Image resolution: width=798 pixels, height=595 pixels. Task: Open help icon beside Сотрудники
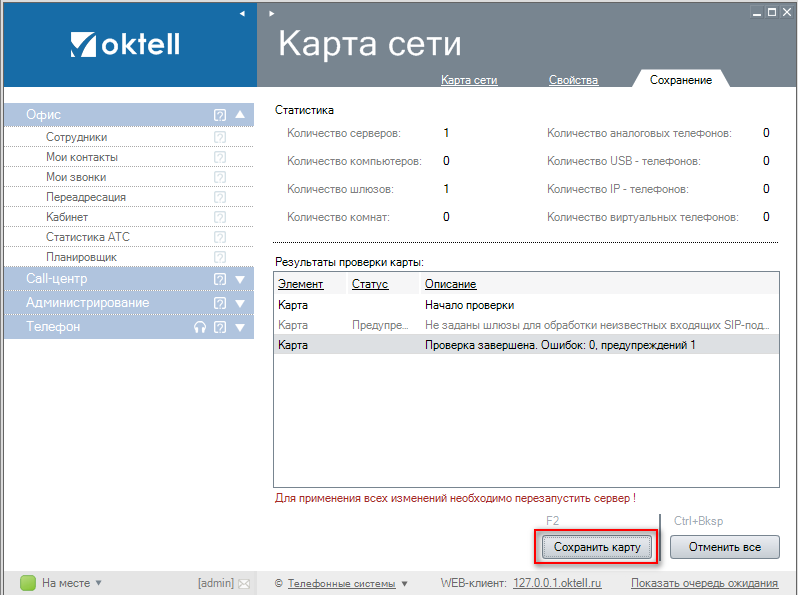(220, 138)
